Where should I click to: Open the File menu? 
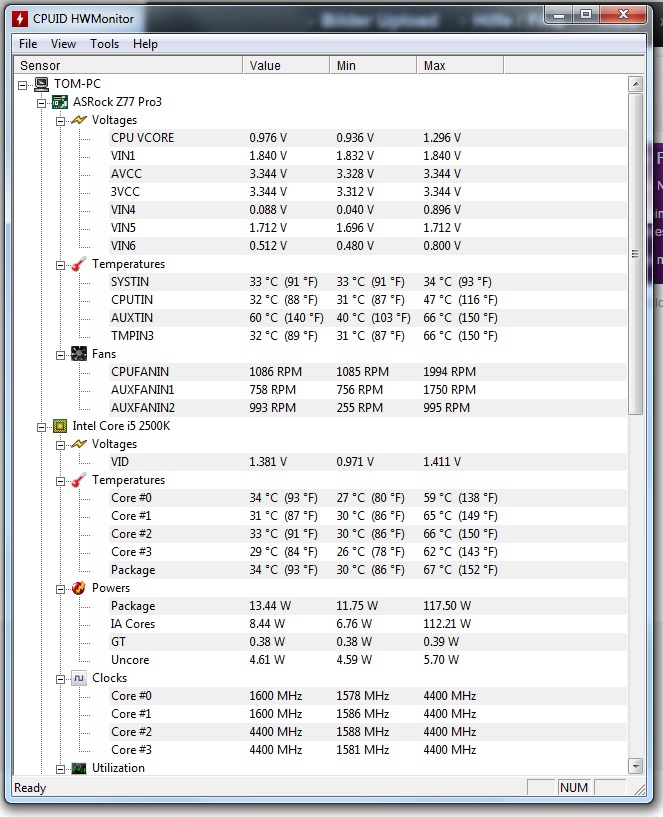click(x=28, y=44)
